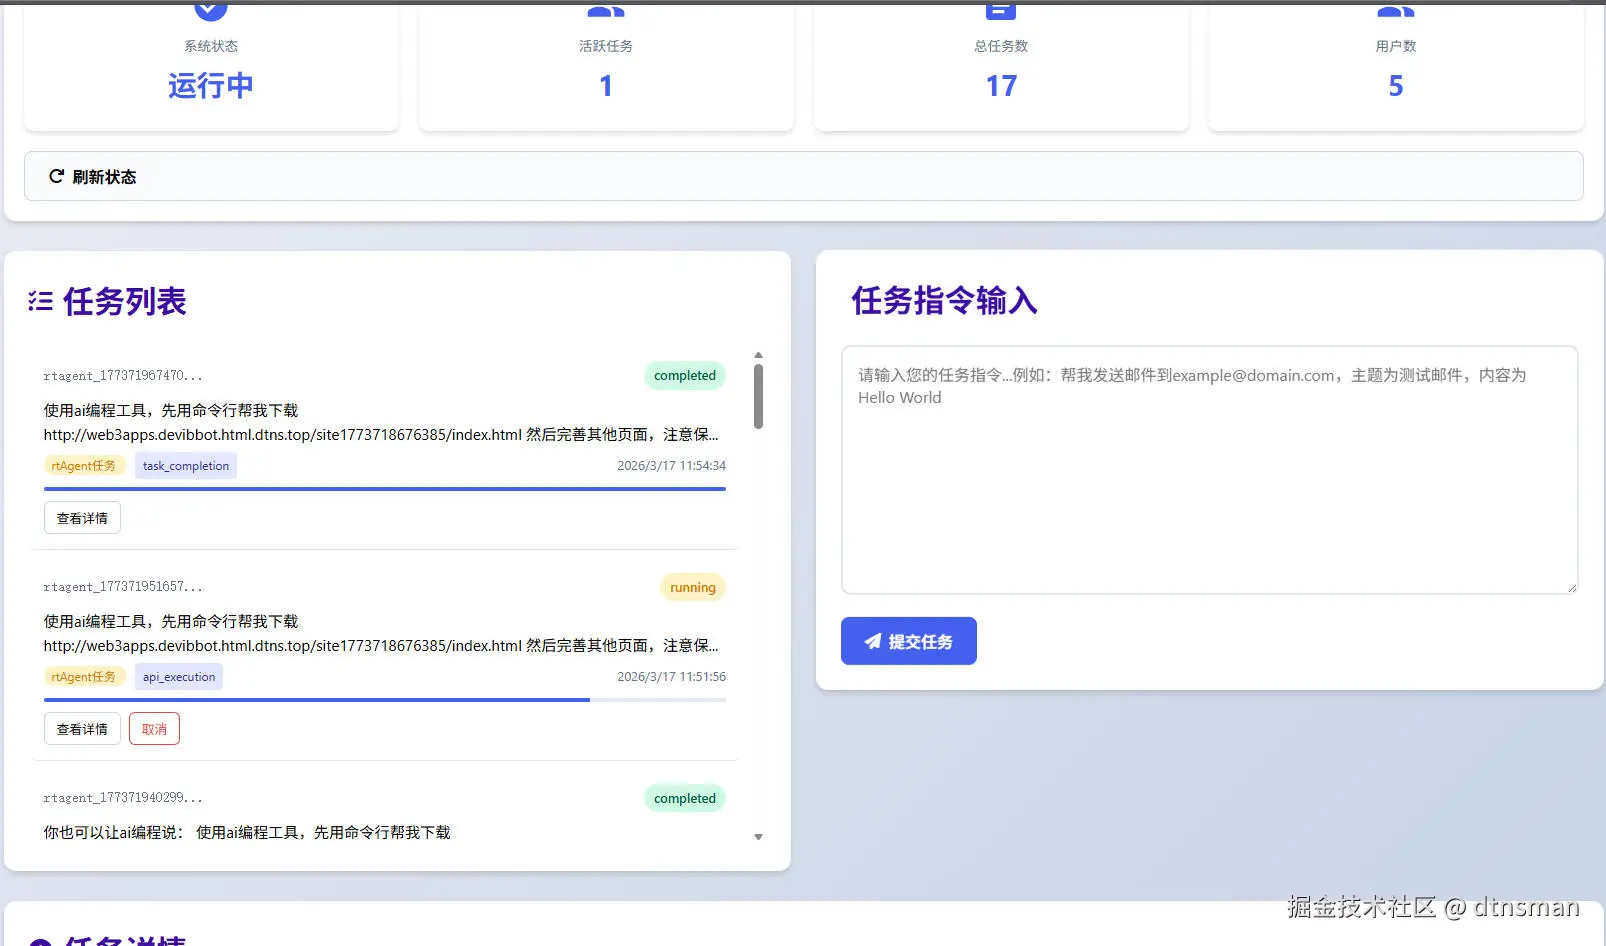Click the api_execution tag on running task
Screen dimensions: 1606x946
click(x=178, y=676)
